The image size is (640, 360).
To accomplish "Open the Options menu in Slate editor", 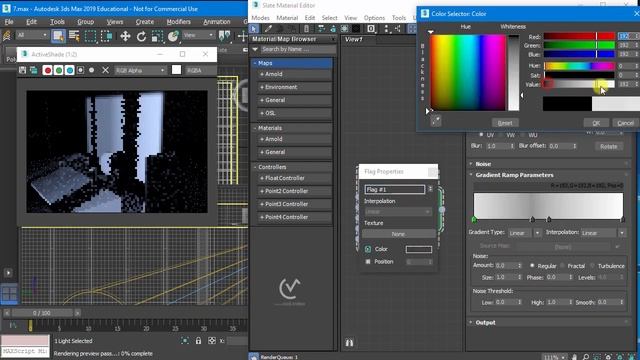I will point(374,18).
